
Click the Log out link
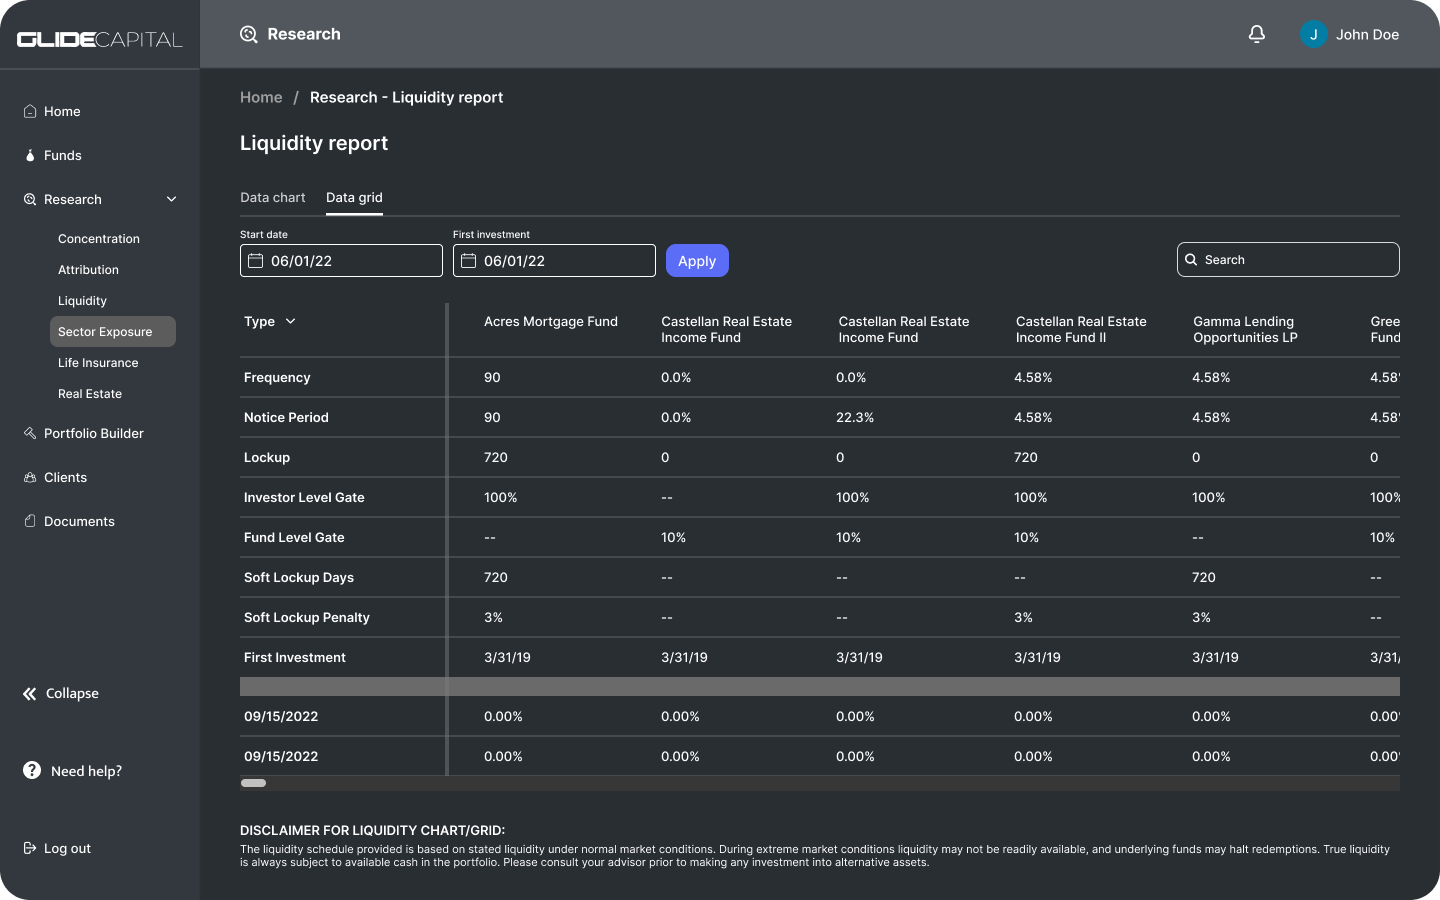pos(67,848)
